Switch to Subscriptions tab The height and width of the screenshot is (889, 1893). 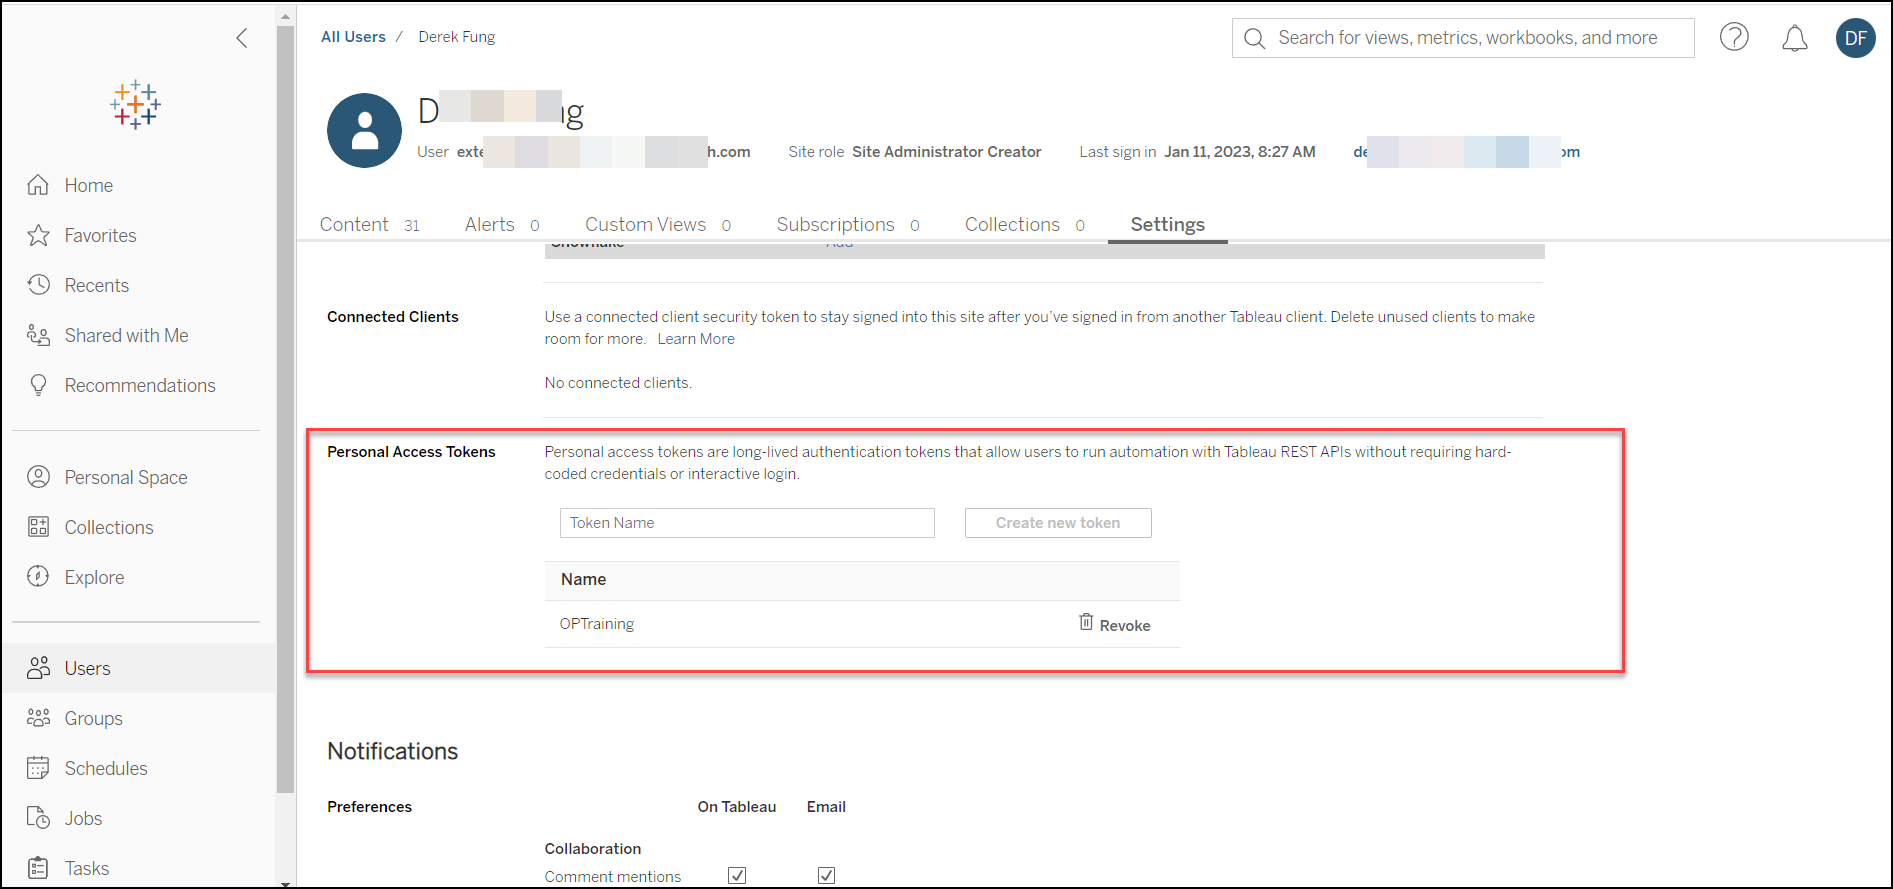(x=848, y=225)
